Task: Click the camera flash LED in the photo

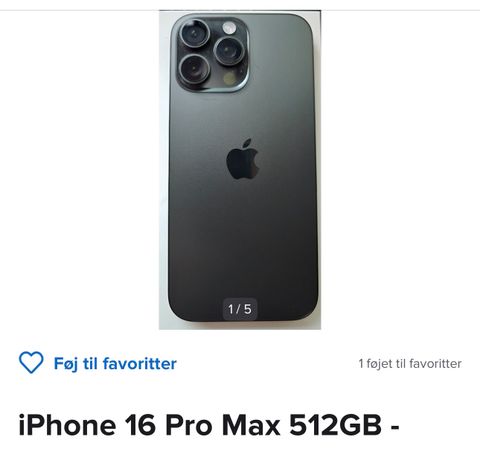Action: tap(229, 28)
